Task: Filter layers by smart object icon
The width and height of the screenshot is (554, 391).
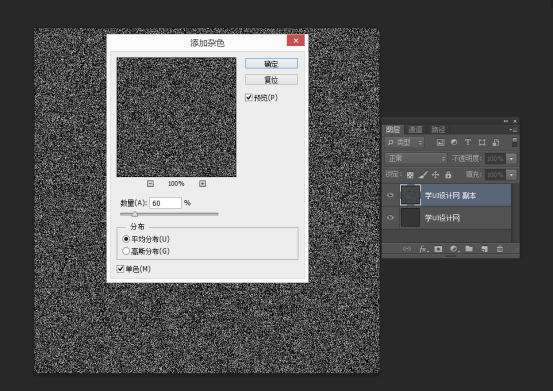Action: [x=496, y=142]
